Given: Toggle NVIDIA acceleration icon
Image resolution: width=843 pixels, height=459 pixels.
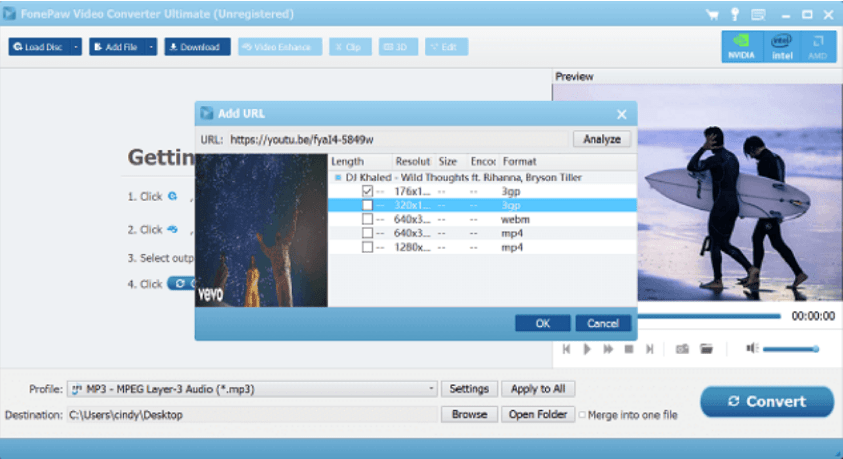Looking at the screenshot, I should coord(742,47).
